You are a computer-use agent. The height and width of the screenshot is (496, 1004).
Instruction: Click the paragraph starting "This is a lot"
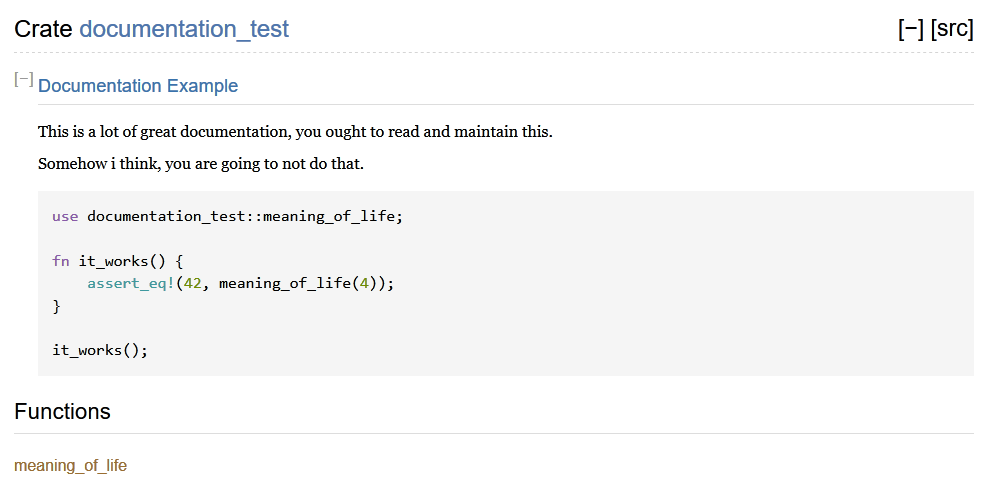coord(295,132)
